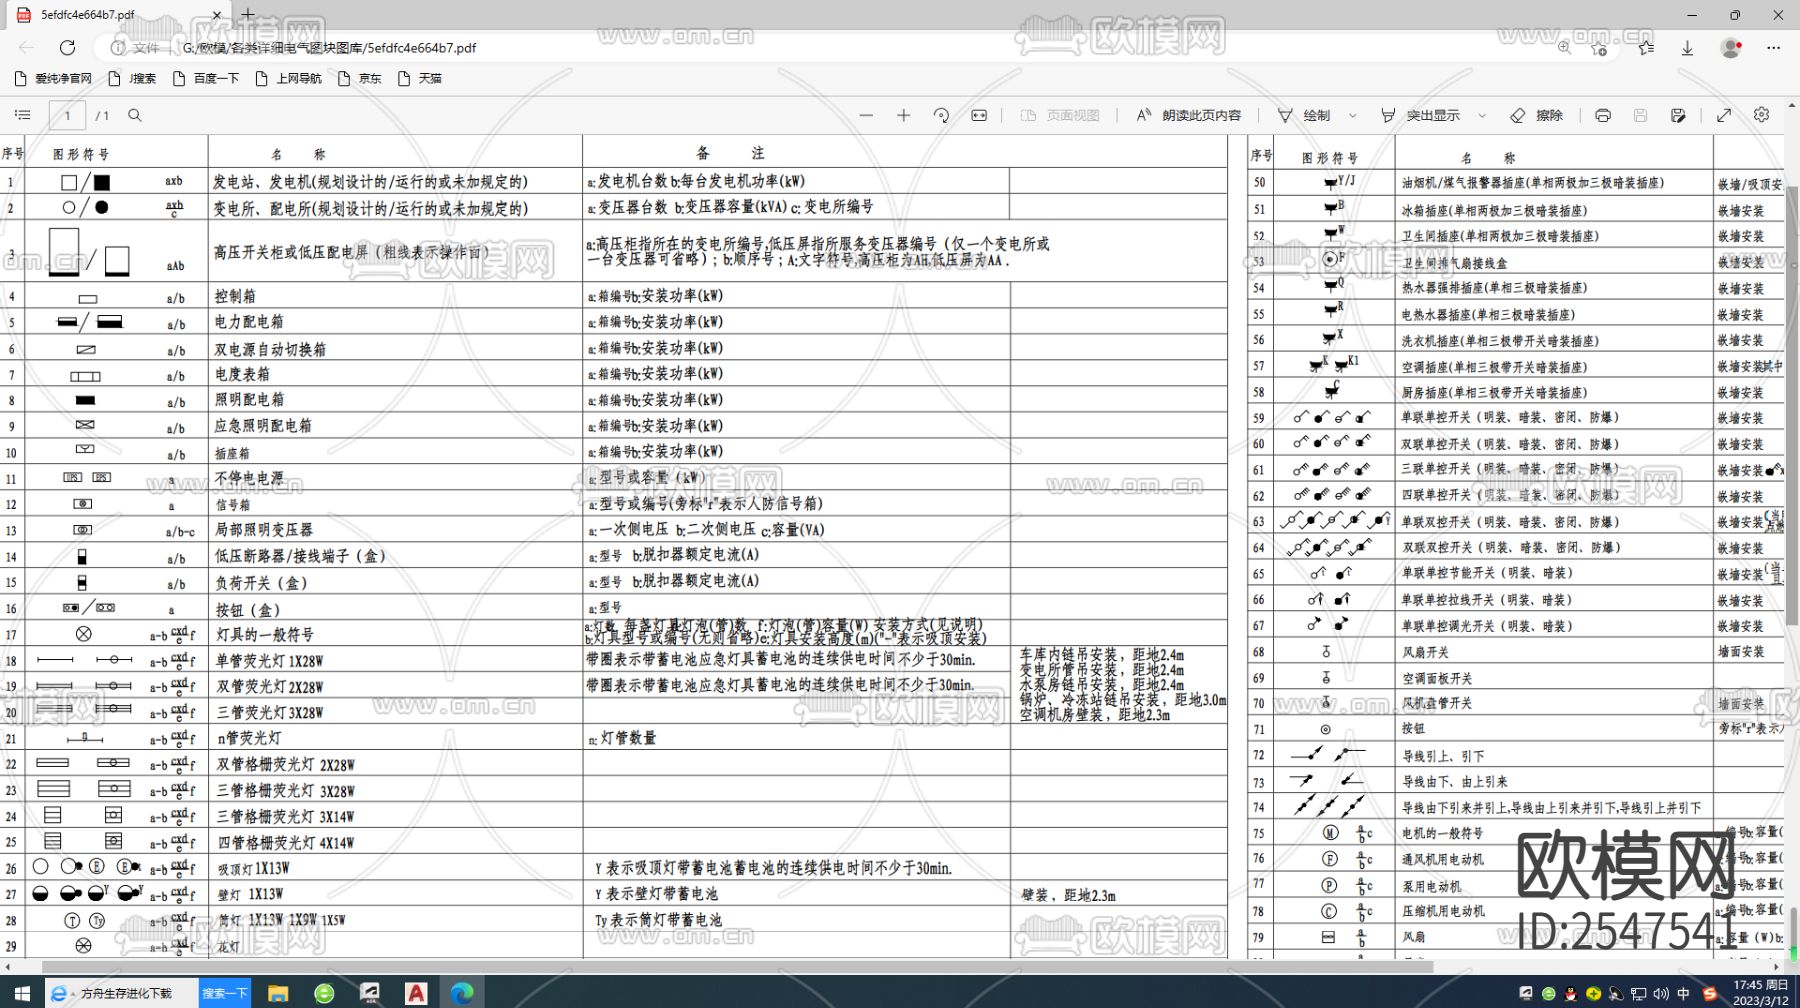Select the 绘制 draw tool
Image resolution: width=1800 pixels, height=1008 pixels.
(x=1304, y=115)
